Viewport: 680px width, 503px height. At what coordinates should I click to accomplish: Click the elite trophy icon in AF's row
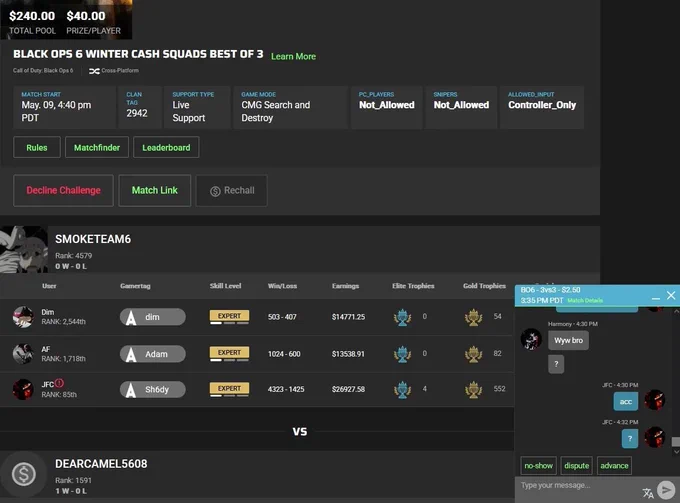(x=402, y=354)
